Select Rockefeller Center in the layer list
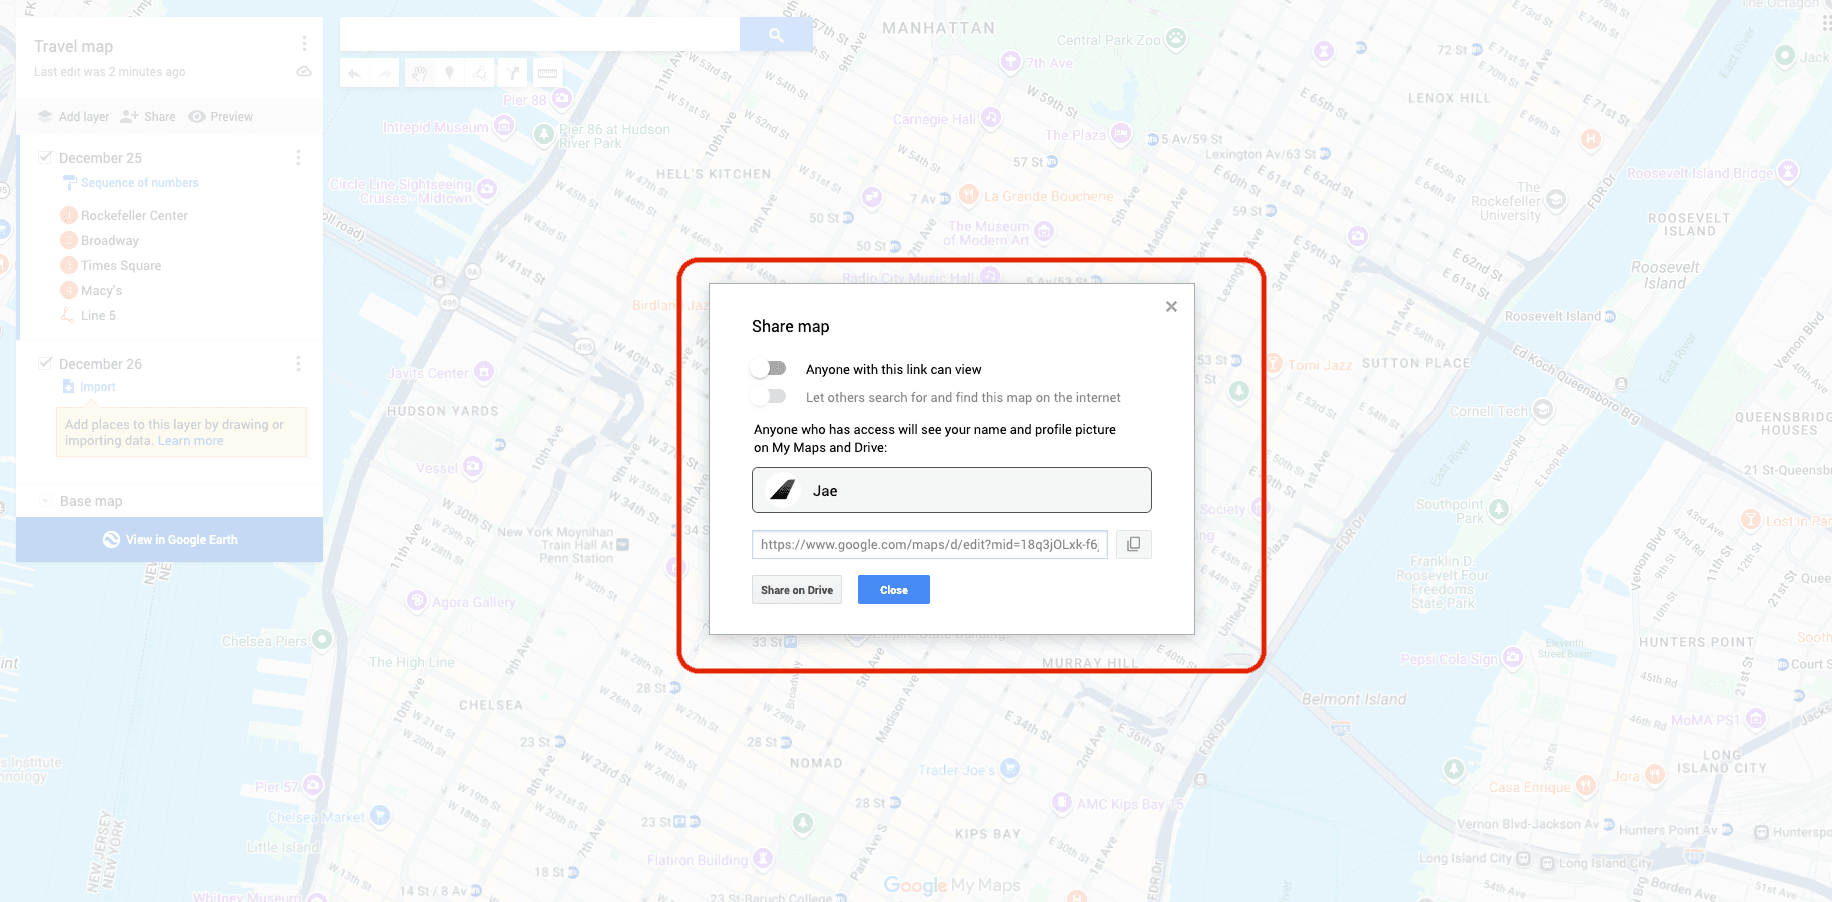1832x902 pixels. [134, 215]
